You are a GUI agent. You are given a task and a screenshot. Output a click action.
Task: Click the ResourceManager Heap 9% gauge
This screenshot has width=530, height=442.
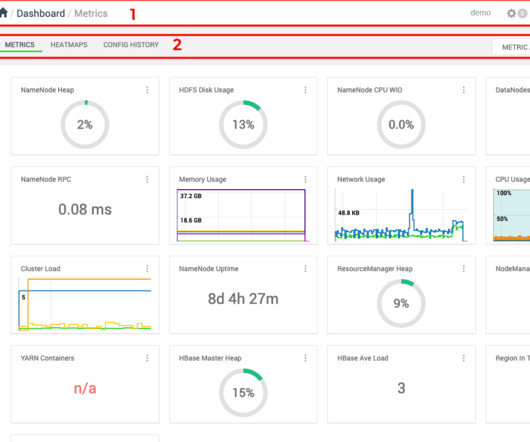[x=401, y=303]
